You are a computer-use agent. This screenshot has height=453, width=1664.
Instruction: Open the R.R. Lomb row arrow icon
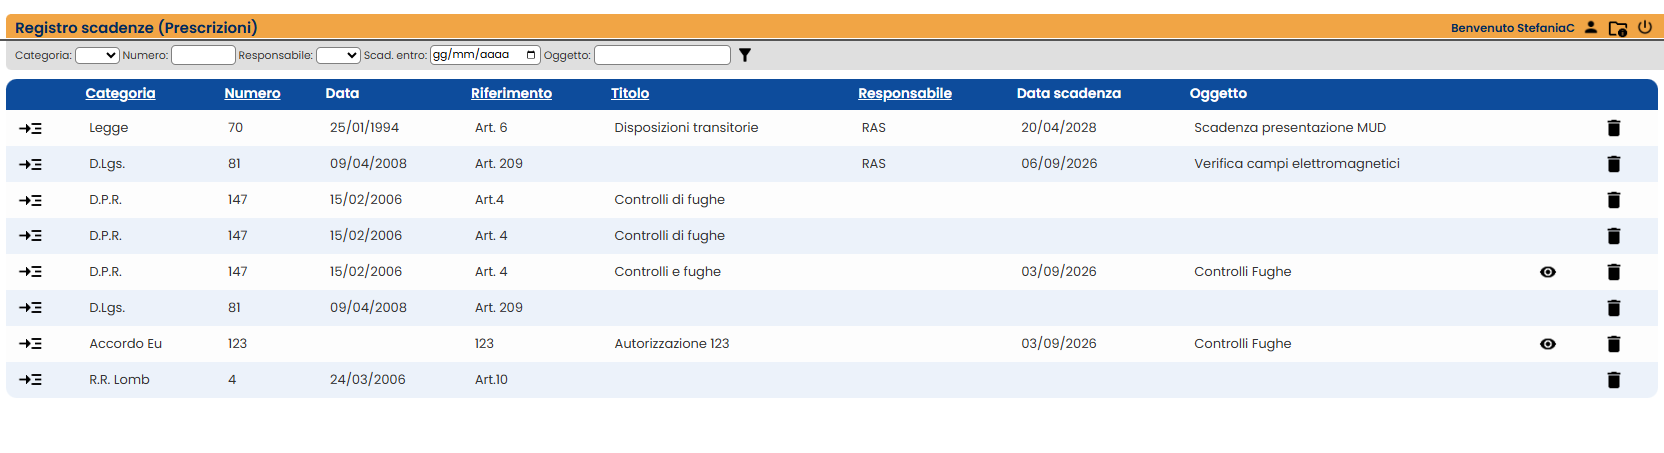(30, 380)
